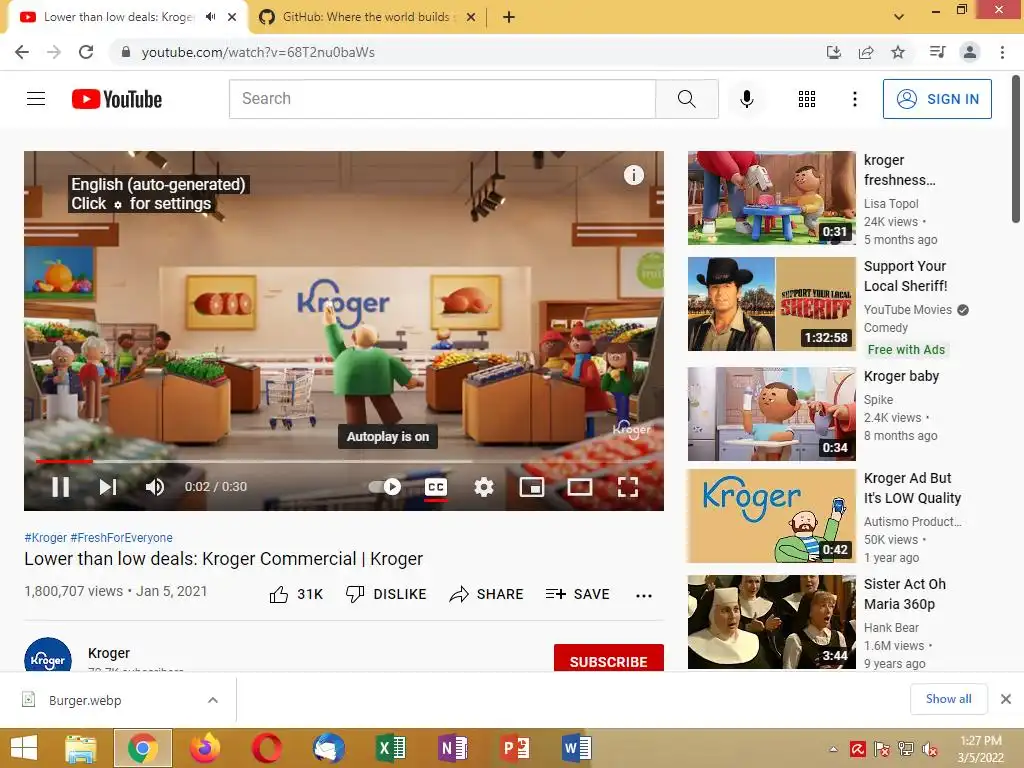1024x768 pixels.
Task: Expand Burger.webp download options arrow
Action: pyautogui.click(x=212, y=700)
